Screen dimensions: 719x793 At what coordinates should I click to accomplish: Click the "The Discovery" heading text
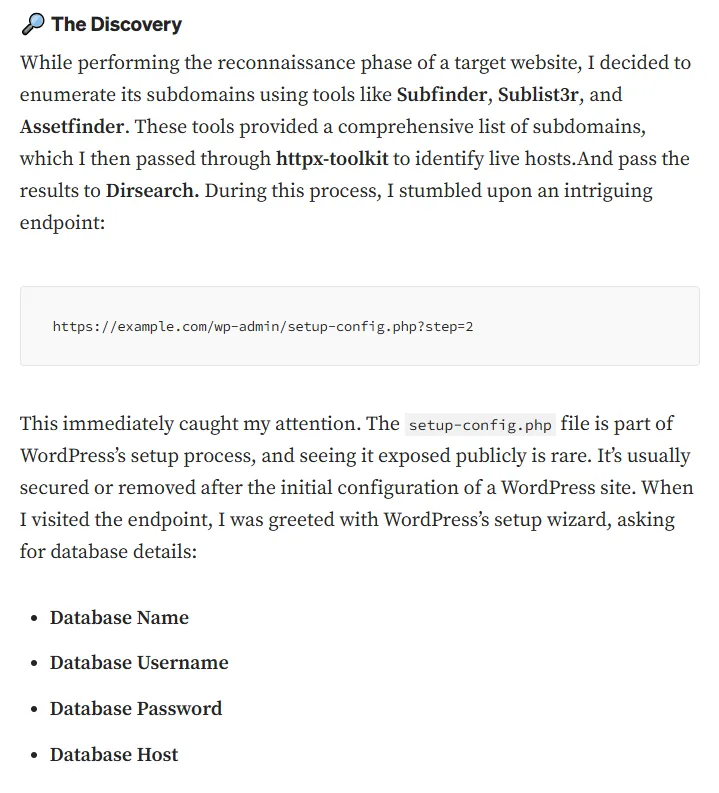pyautogui.click(x=116, y=24)
